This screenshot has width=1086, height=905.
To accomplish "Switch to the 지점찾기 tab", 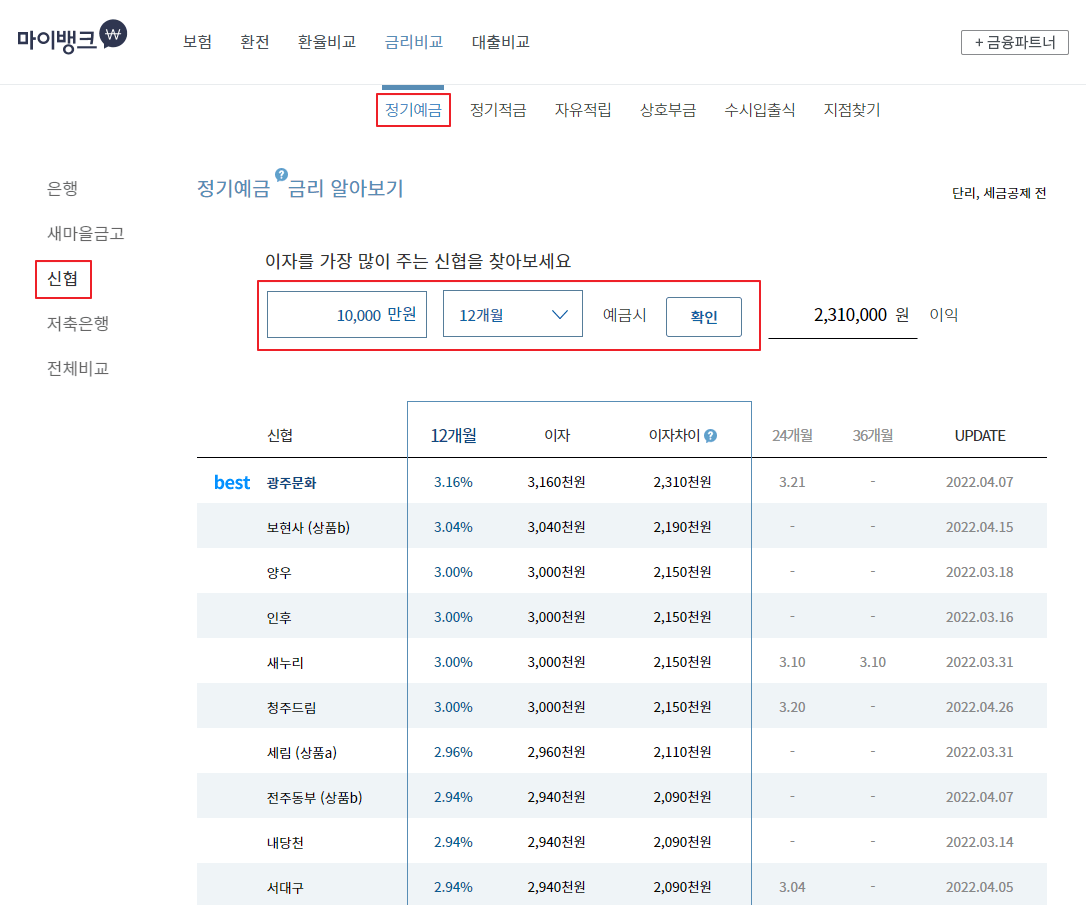I will tap(852, 109).
